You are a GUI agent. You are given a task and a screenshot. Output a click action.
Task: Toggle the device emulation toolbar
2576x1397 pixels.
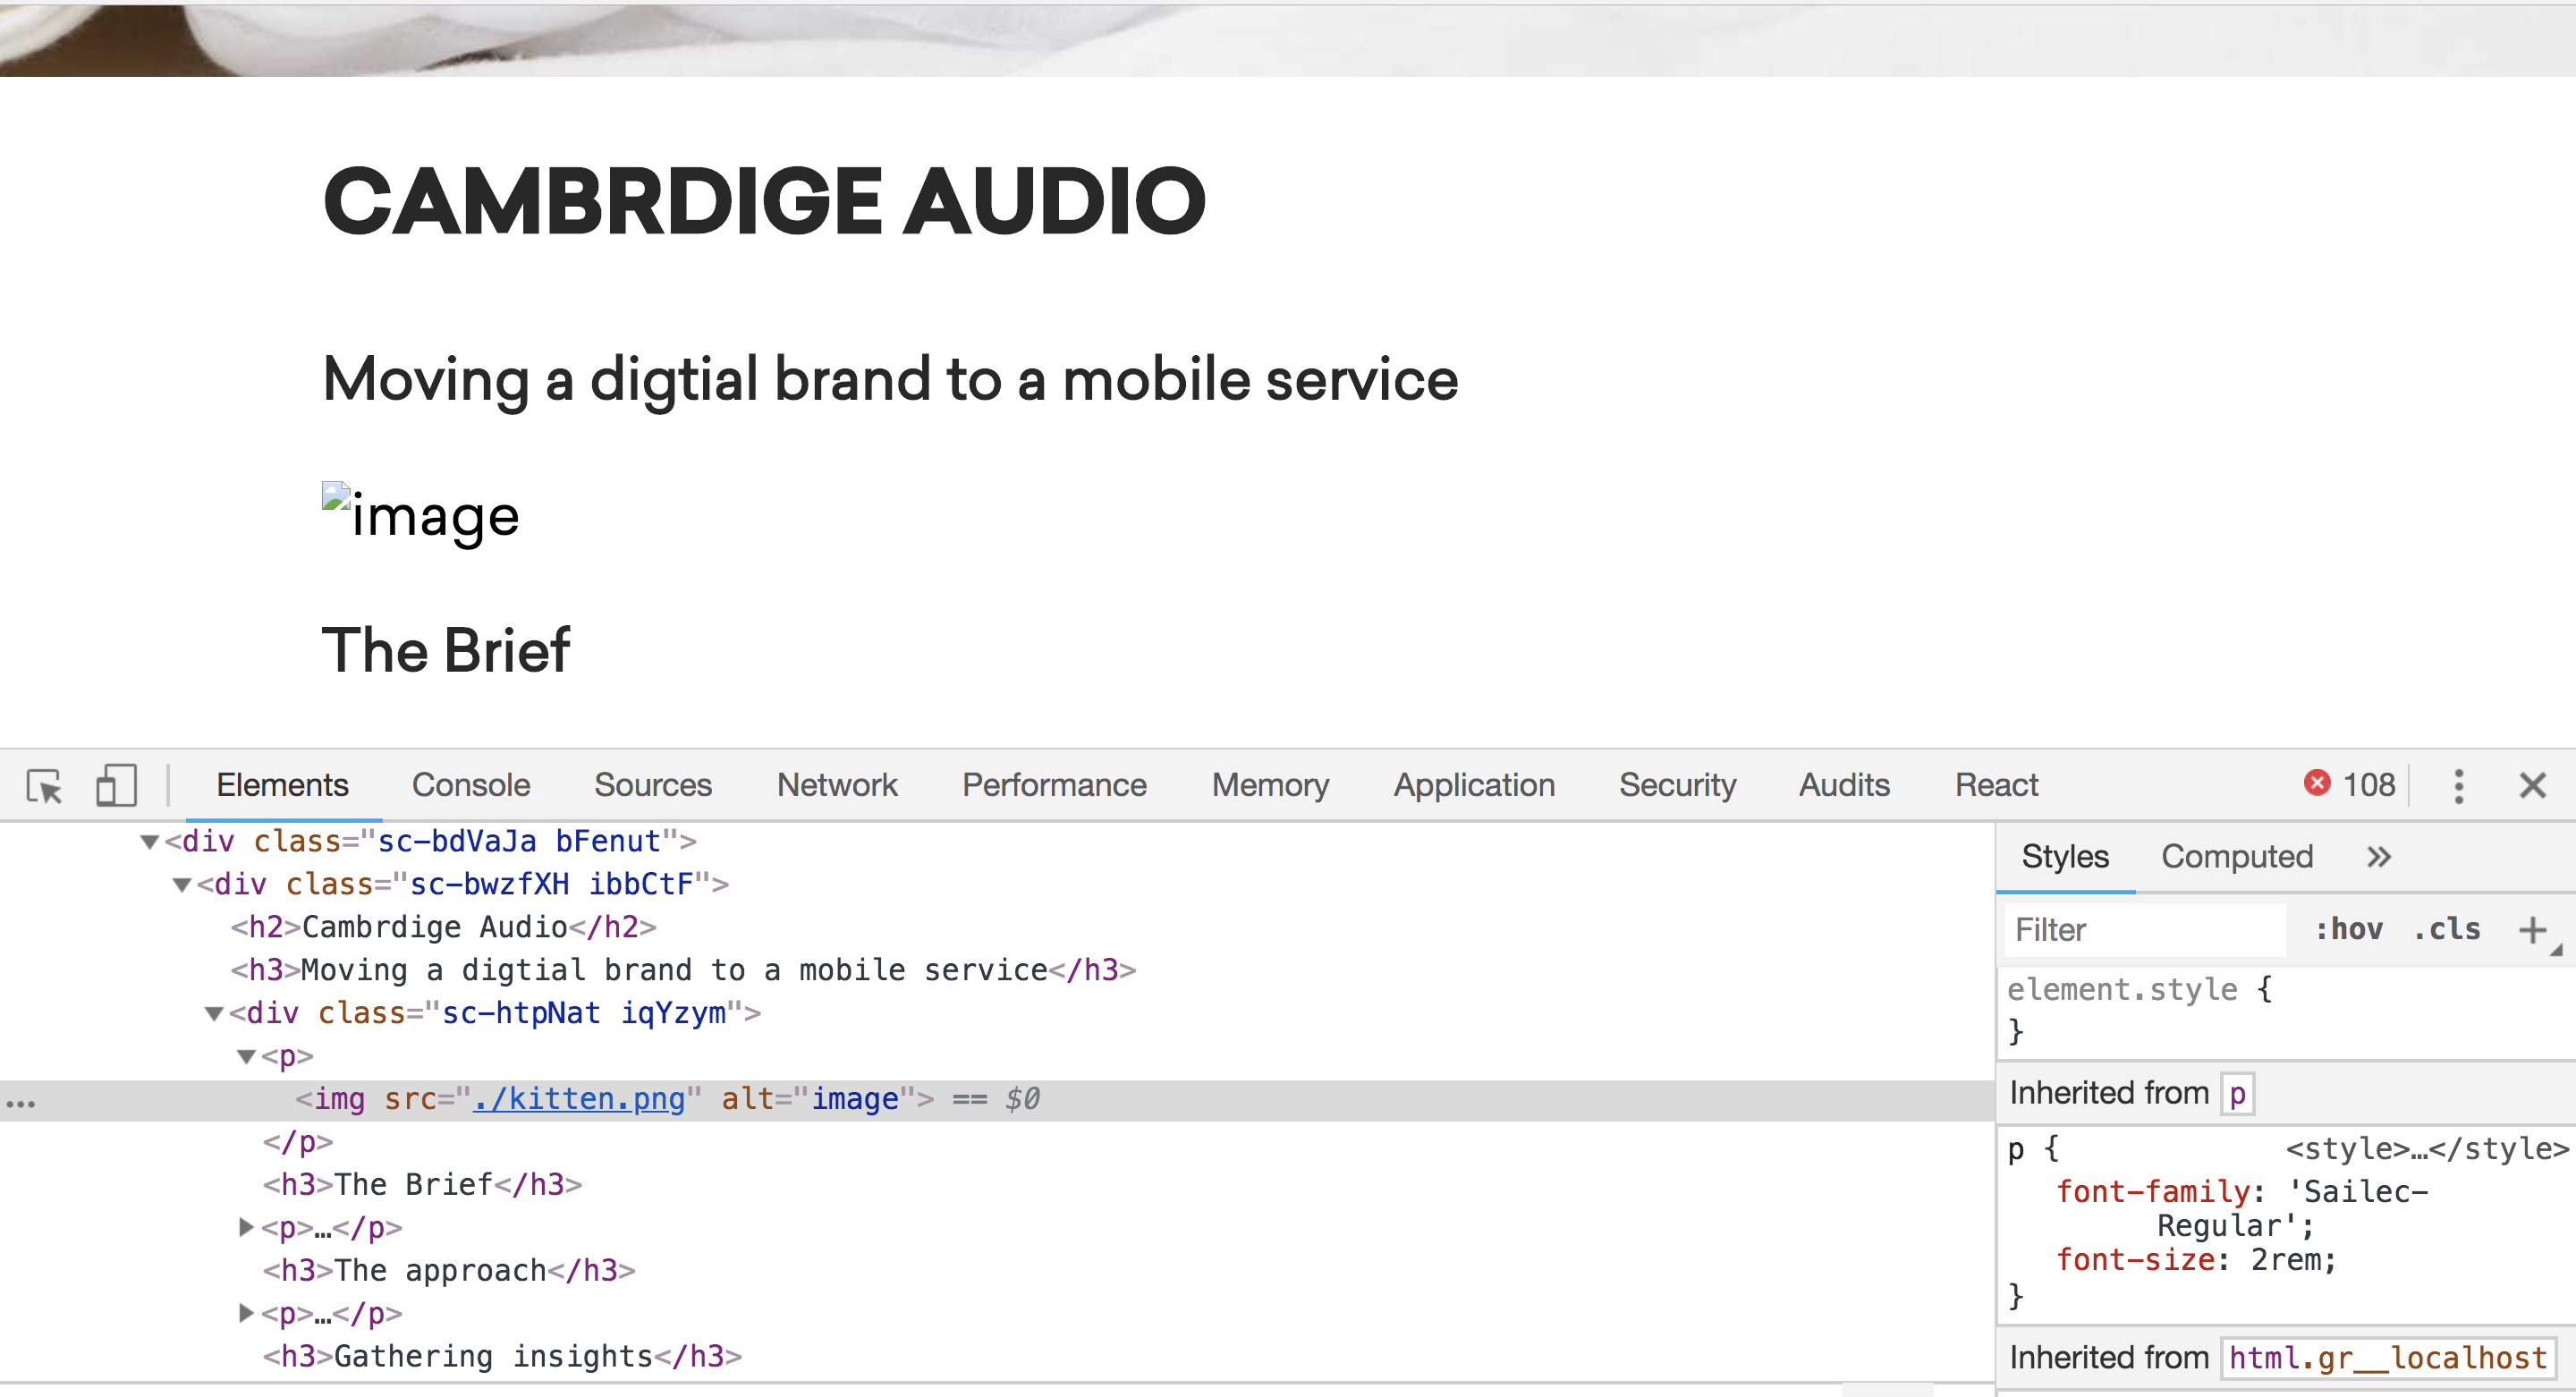(x=116, y=786)
